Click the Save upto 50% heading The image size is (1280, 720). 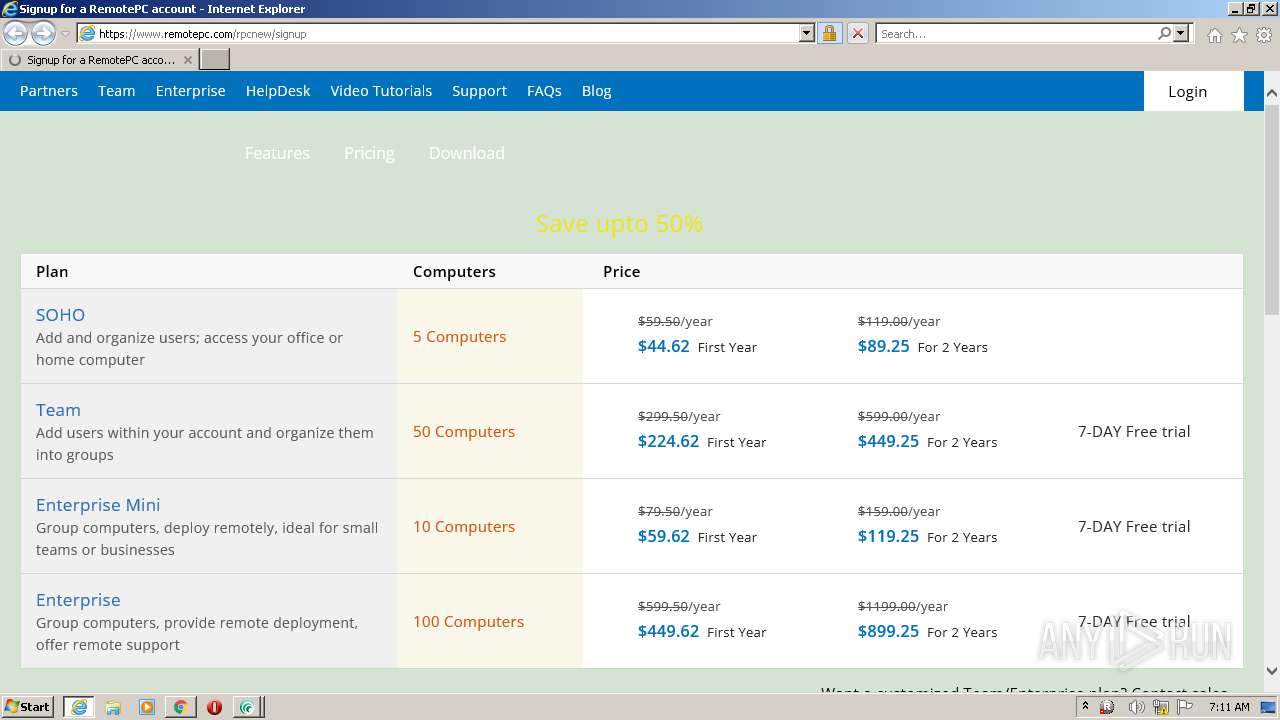[x=619, y=224]
